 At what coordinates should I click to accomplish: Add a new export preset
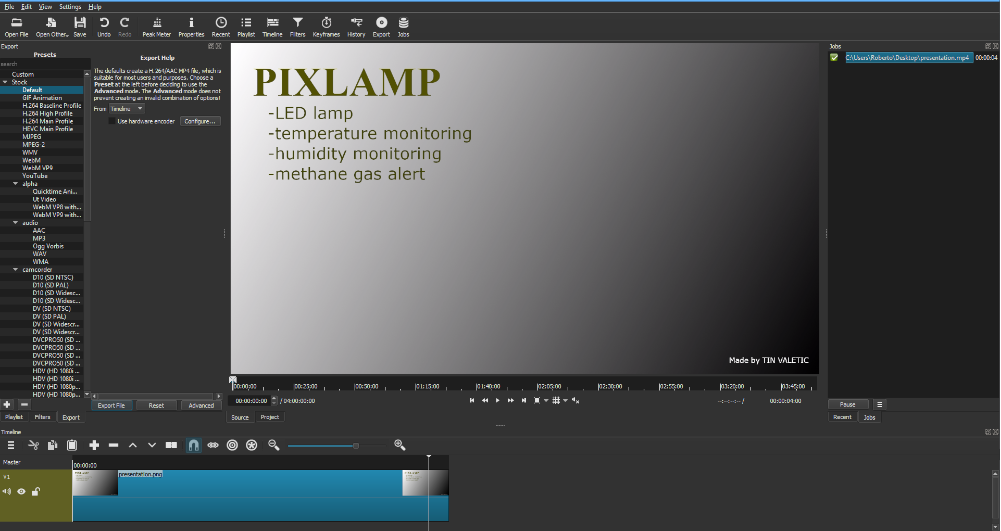click(7, 405)
